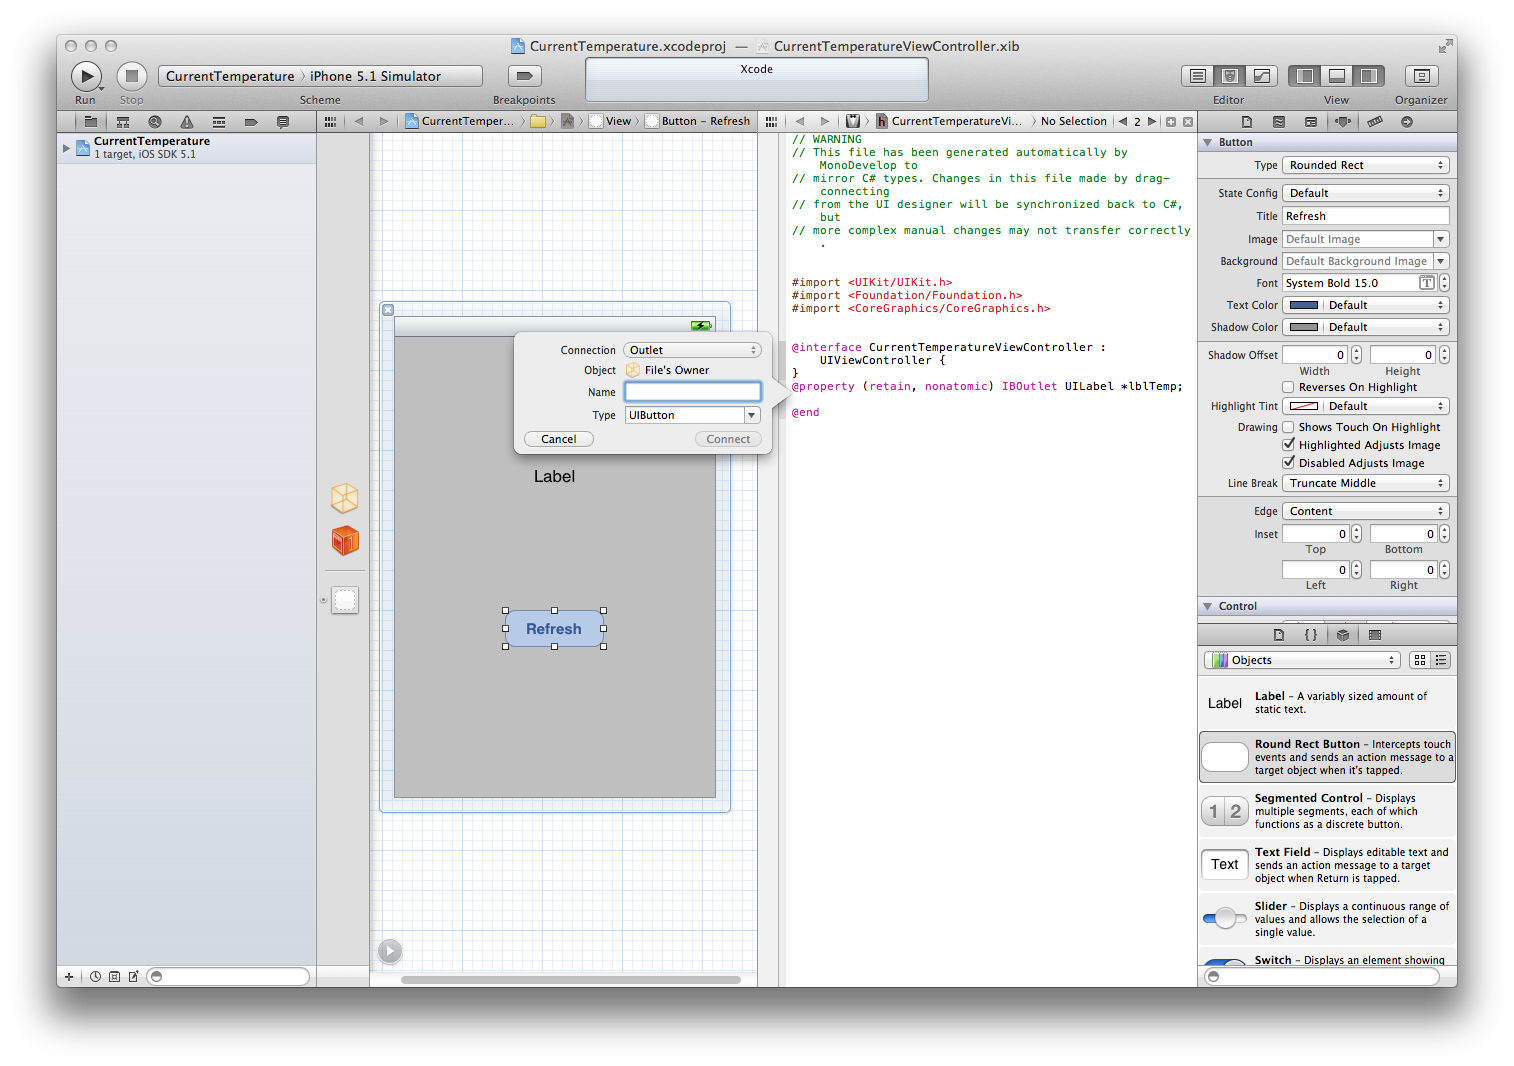This screenshot has height=1066, width=1514.
Task: Show the Code Snippet library
Action: point(1311,635)
